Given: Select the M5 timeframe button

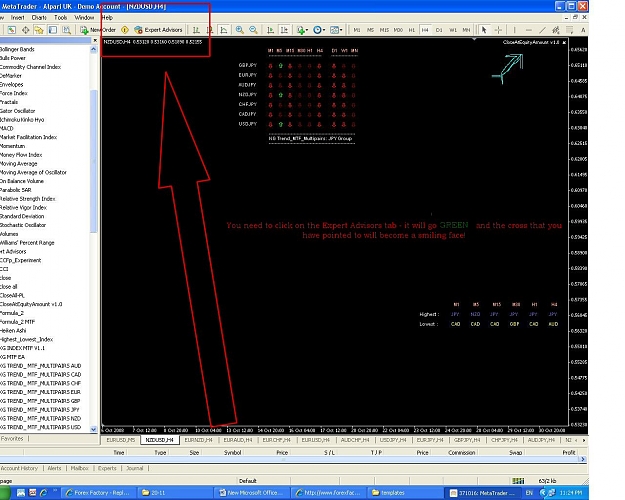Looking at the screenshot, I should (370, 30).
